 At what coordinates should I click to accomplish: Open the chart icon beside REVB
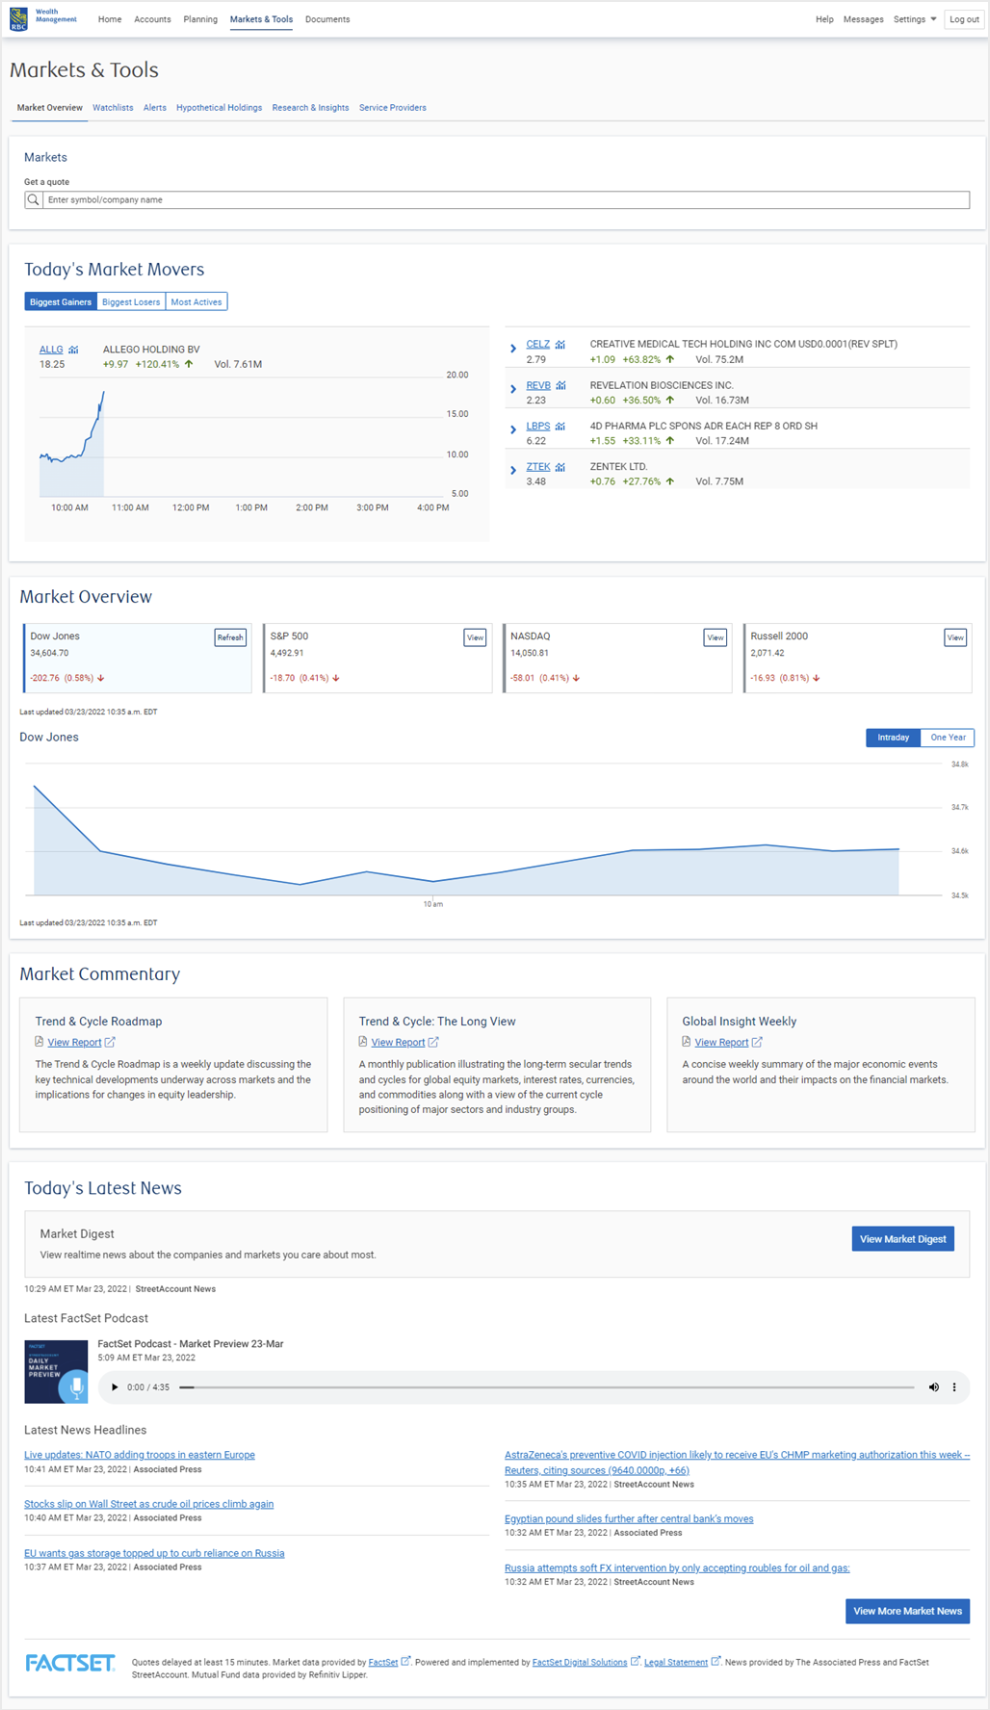coord(561,385)
